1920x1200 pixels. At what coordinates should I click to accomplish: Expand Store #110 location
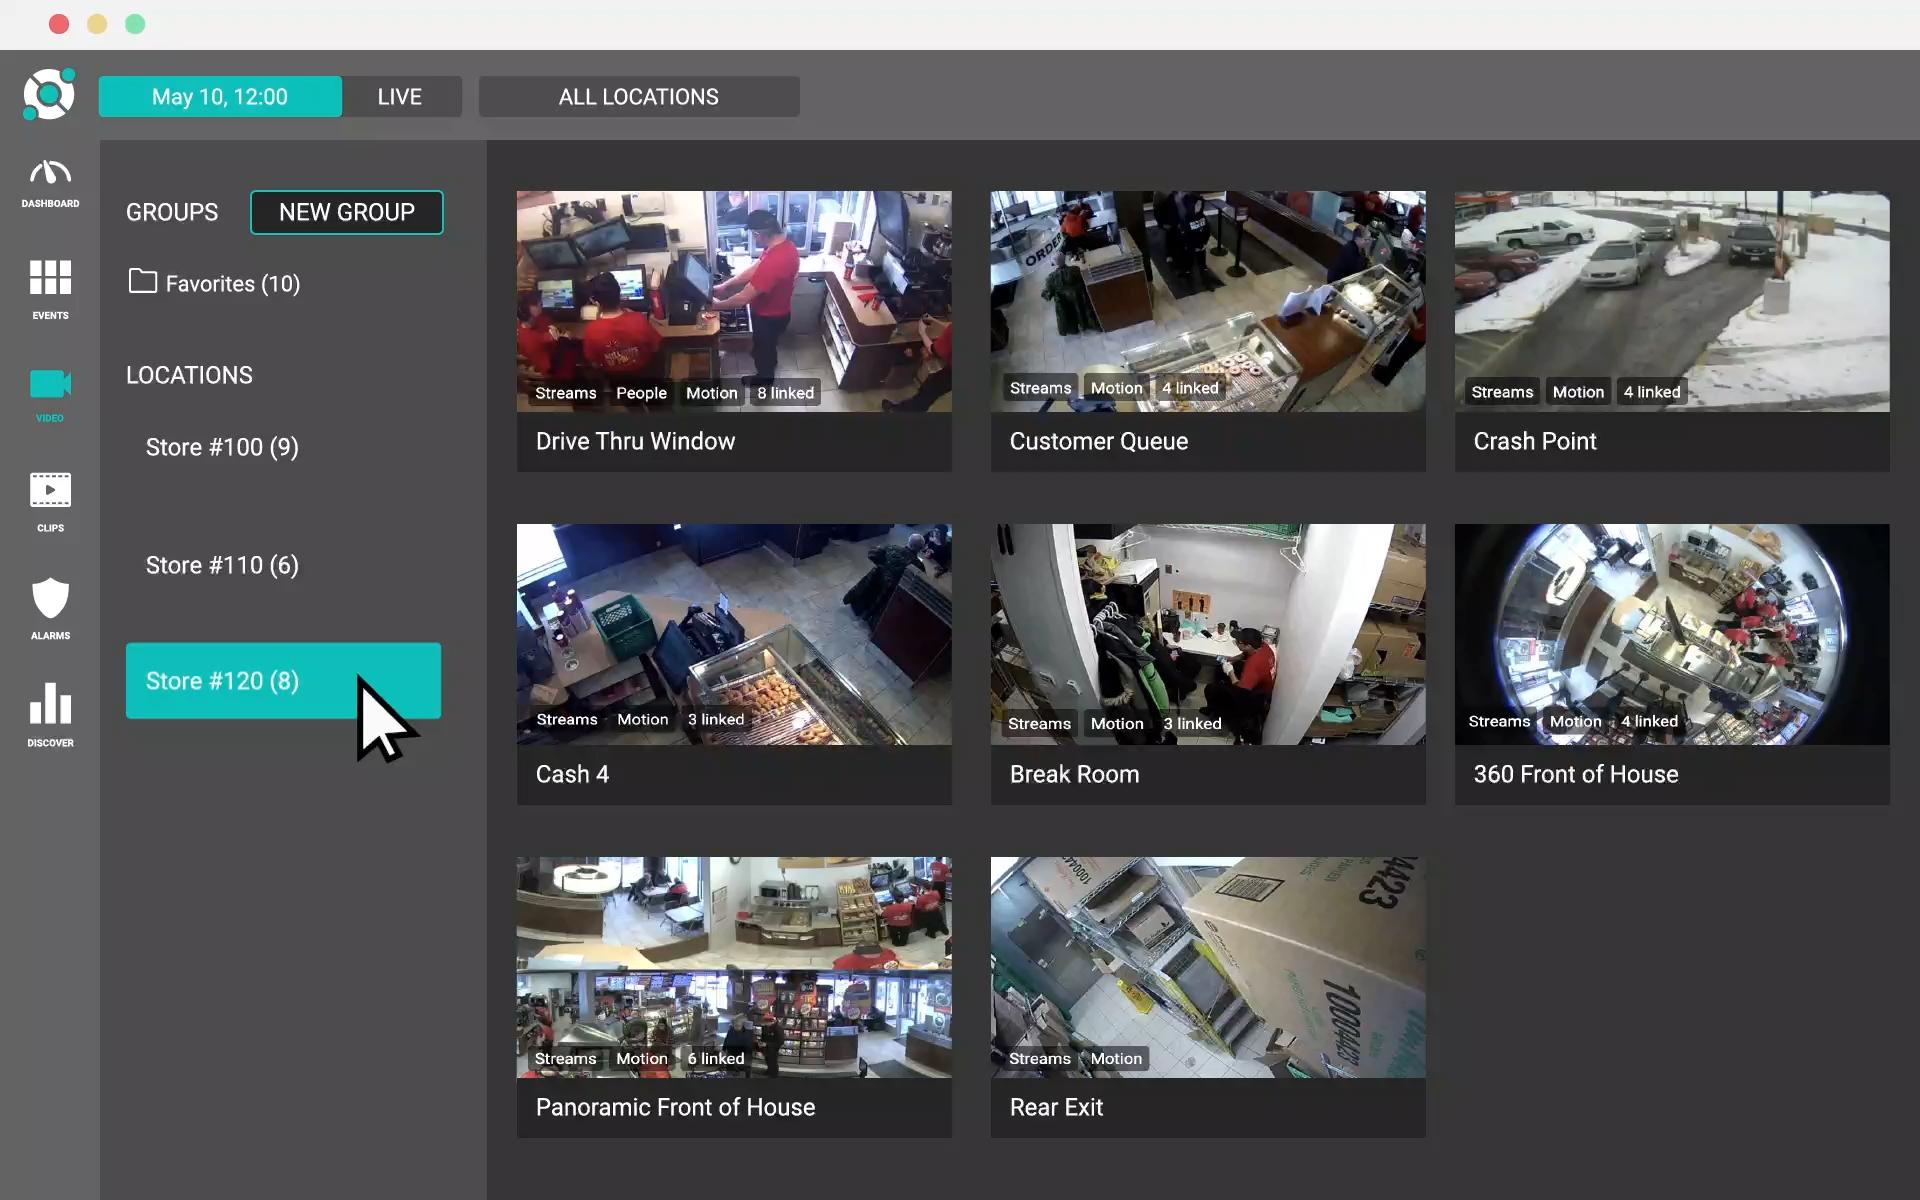tap(222, 565)
